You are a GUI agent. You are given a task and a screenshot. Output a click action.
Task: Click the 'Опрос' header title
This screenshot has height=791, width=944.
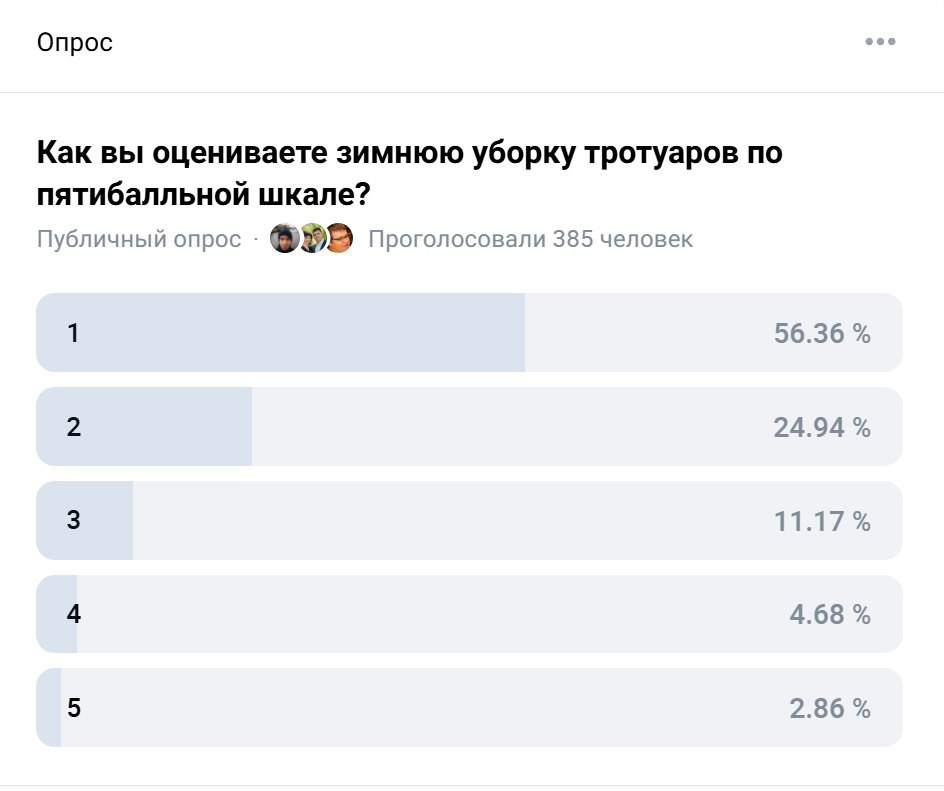[x=75, y=41]
